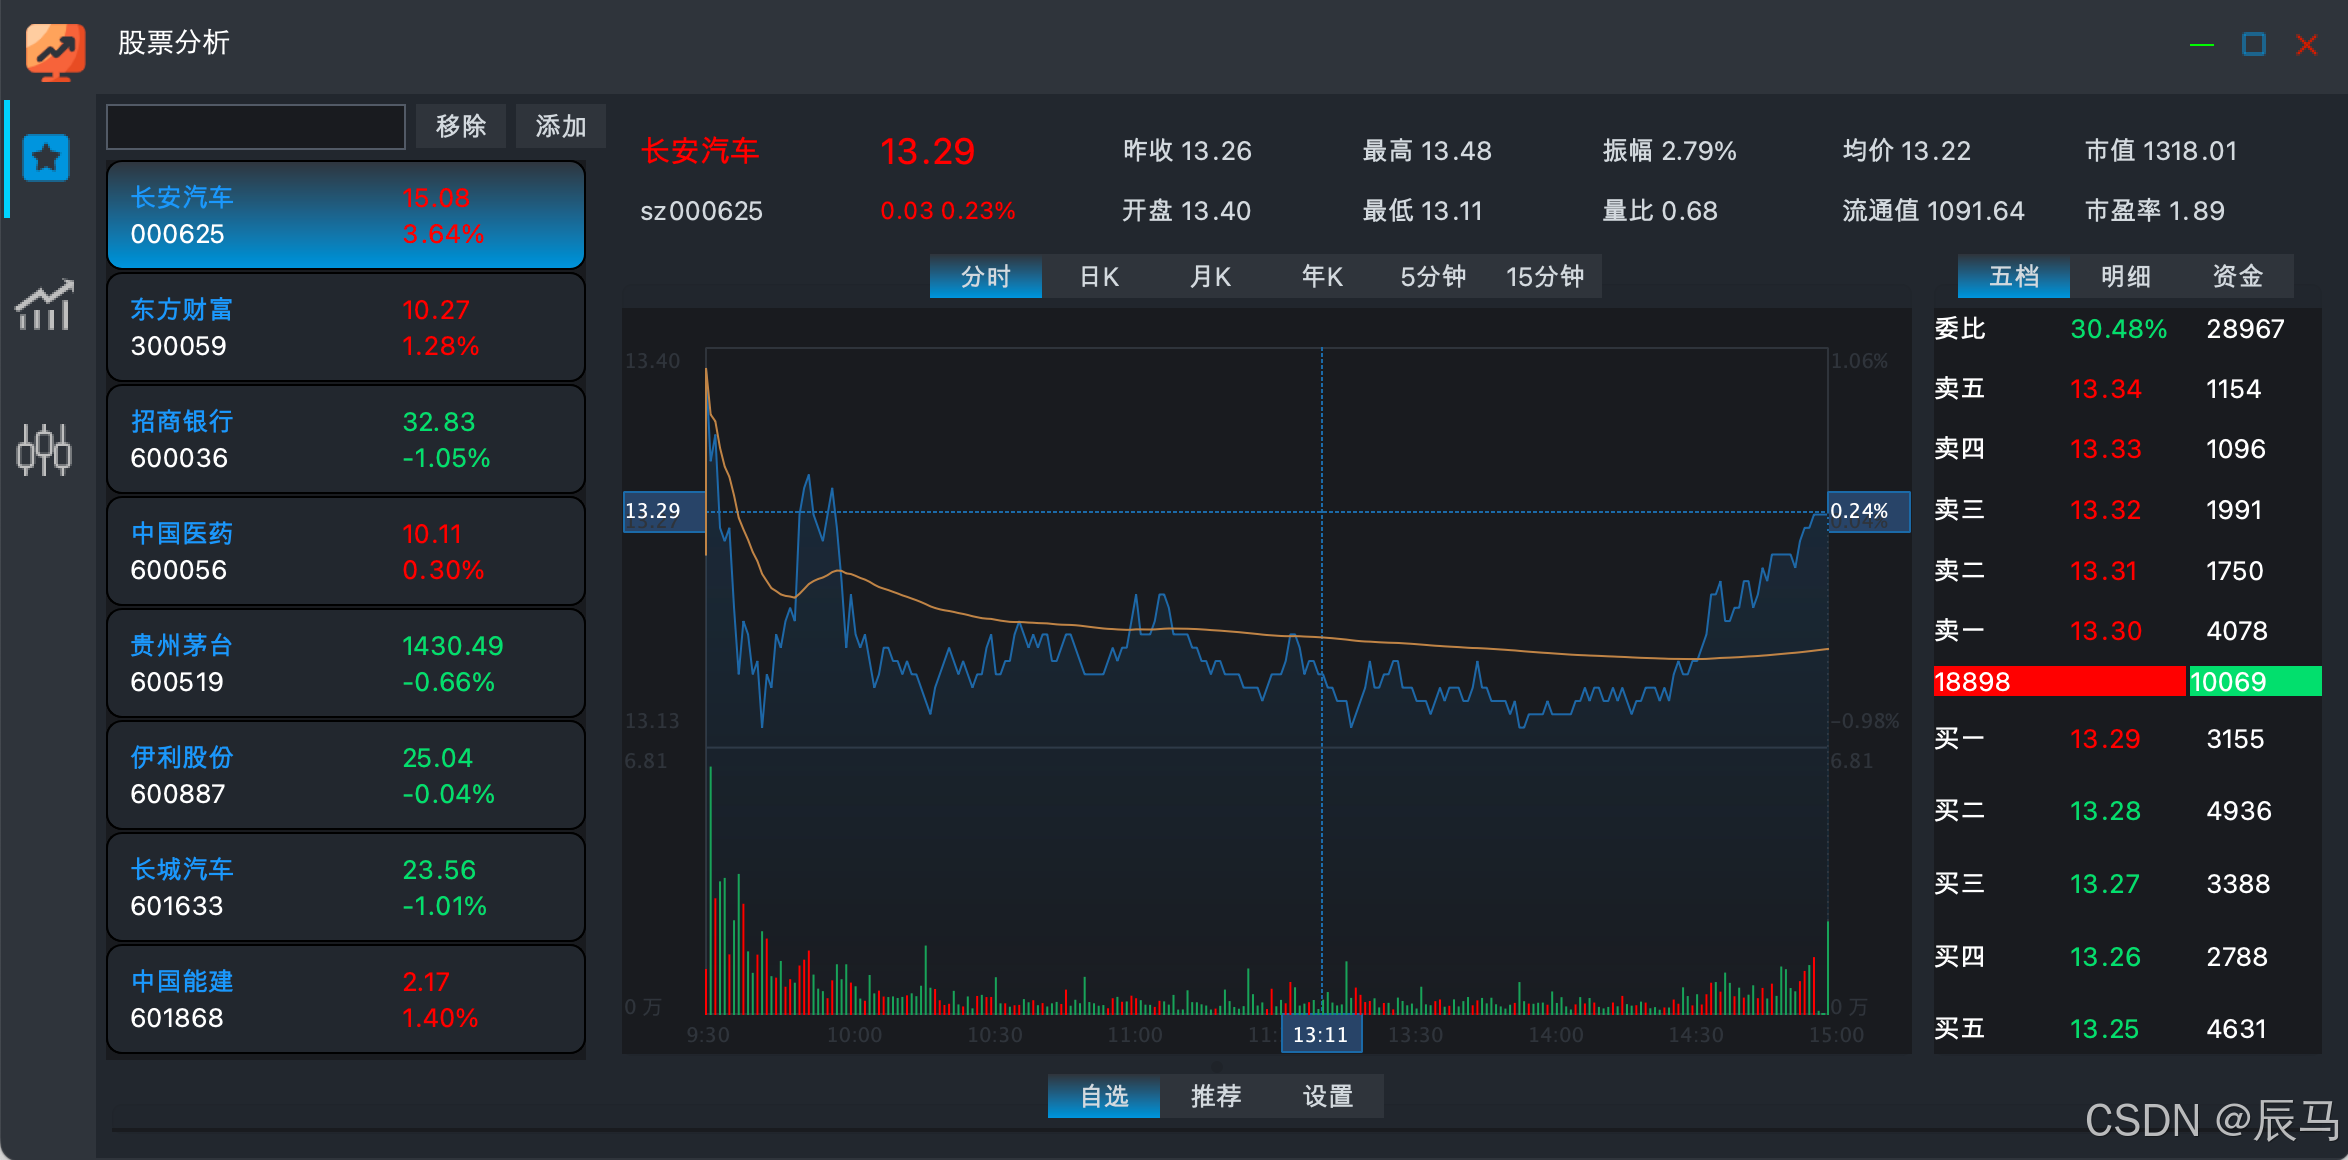Open the market trends chart icon in sidebar
Screen dimensions: 2348x1160
pyautogui.click(x=44, y=306)
